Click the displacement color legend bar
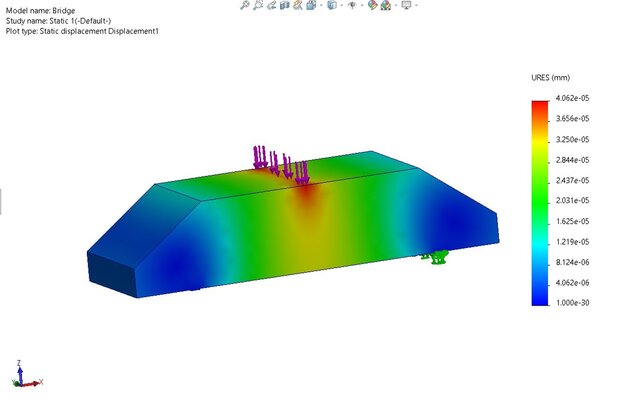The image size is (640, 400). [540, 203]
